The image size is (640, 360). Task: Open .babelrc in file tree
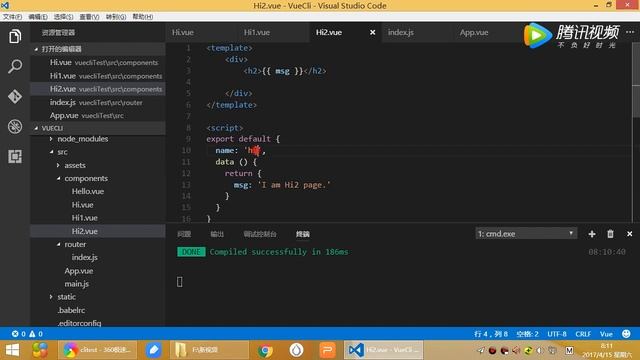(x=71, y=310)
